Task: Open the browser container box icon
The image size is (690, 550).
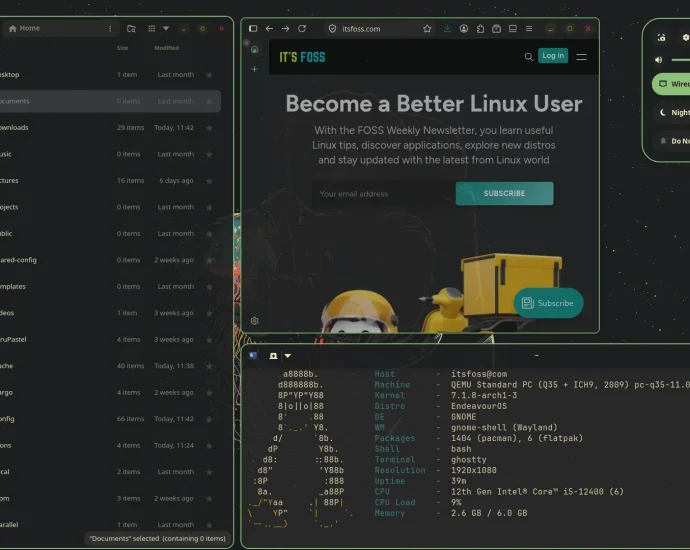Action: point(496,29)
